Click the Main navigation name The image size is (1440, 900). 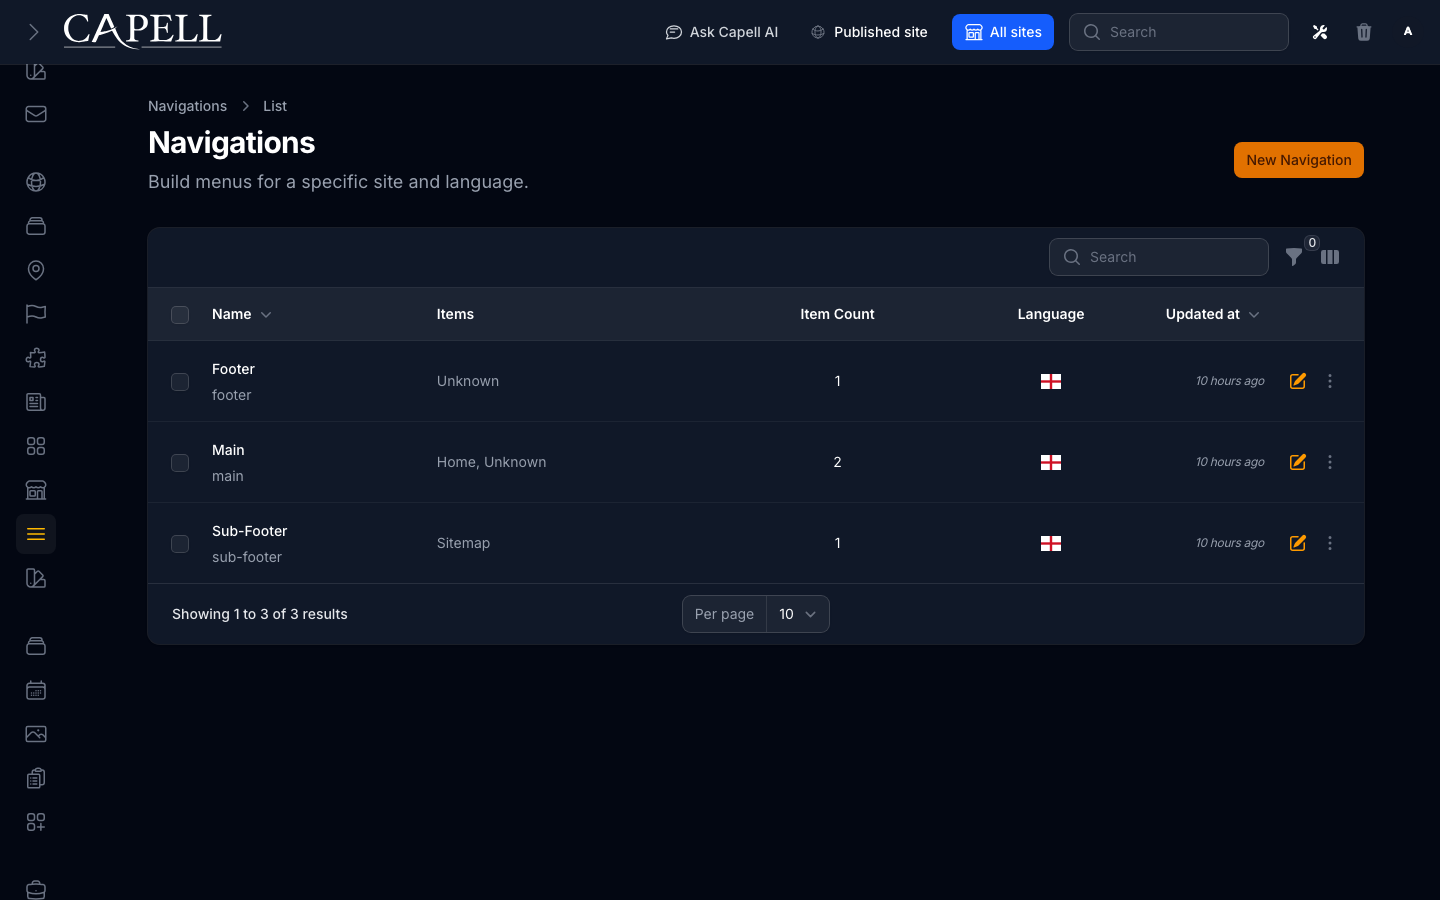coord(228,450)
